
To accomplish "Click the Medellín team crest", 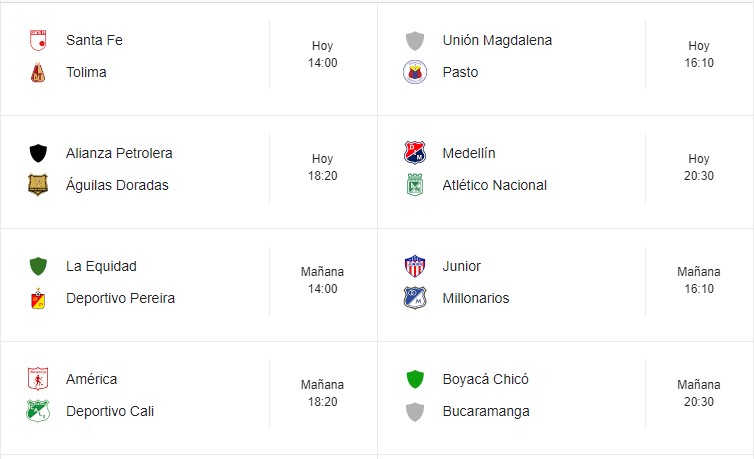I will pos(415,153).
